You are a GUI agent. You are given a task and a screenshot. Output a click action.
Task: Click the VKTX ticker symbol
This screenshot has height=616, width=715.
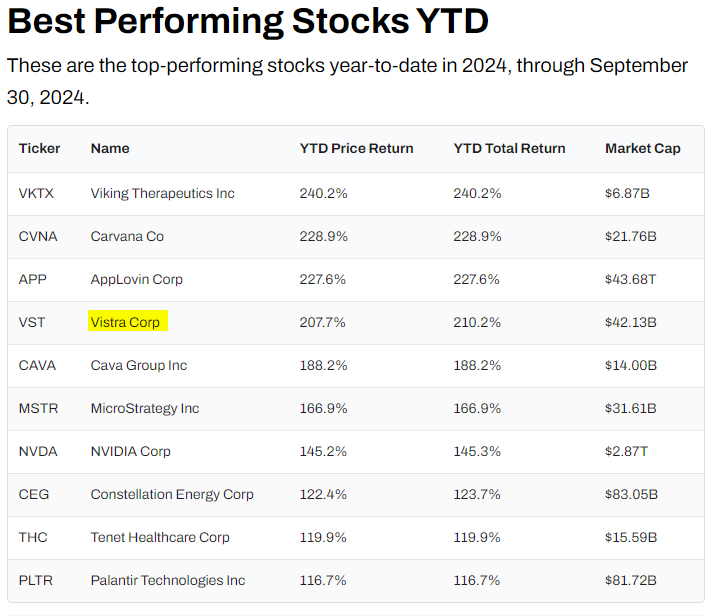tap(36, 193)
